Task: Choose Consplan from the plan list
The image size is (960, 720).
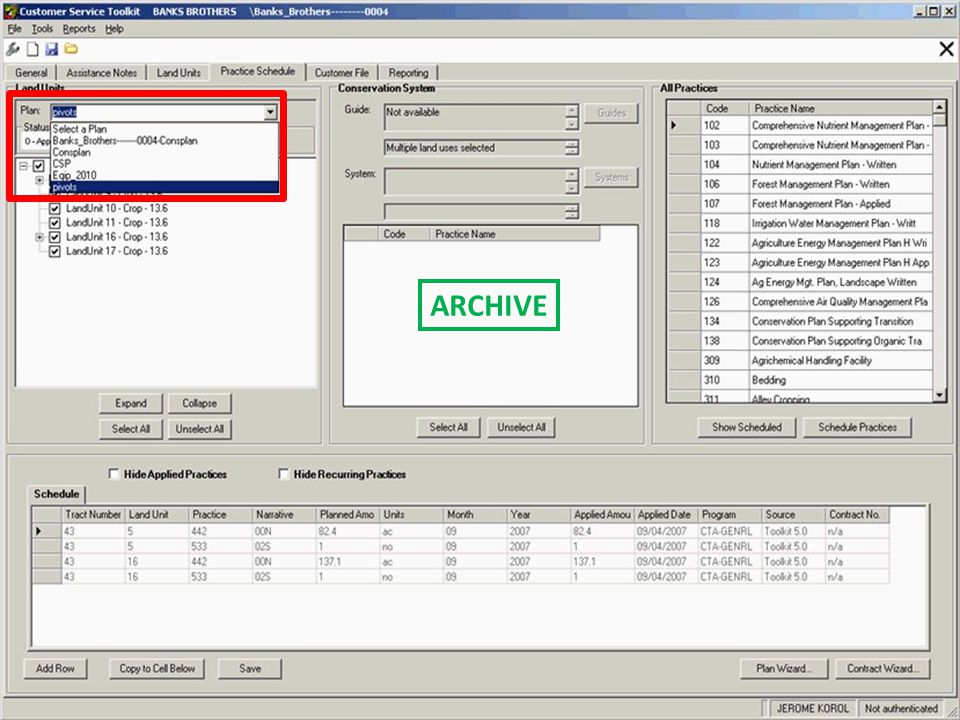Action: (164, 152)
